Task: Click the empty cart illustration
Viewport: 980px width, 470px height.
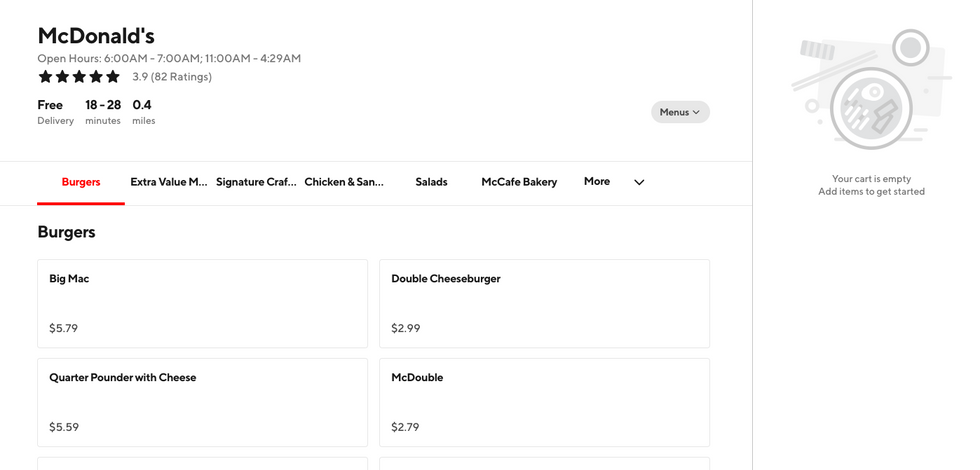Action: coord(871,89)
